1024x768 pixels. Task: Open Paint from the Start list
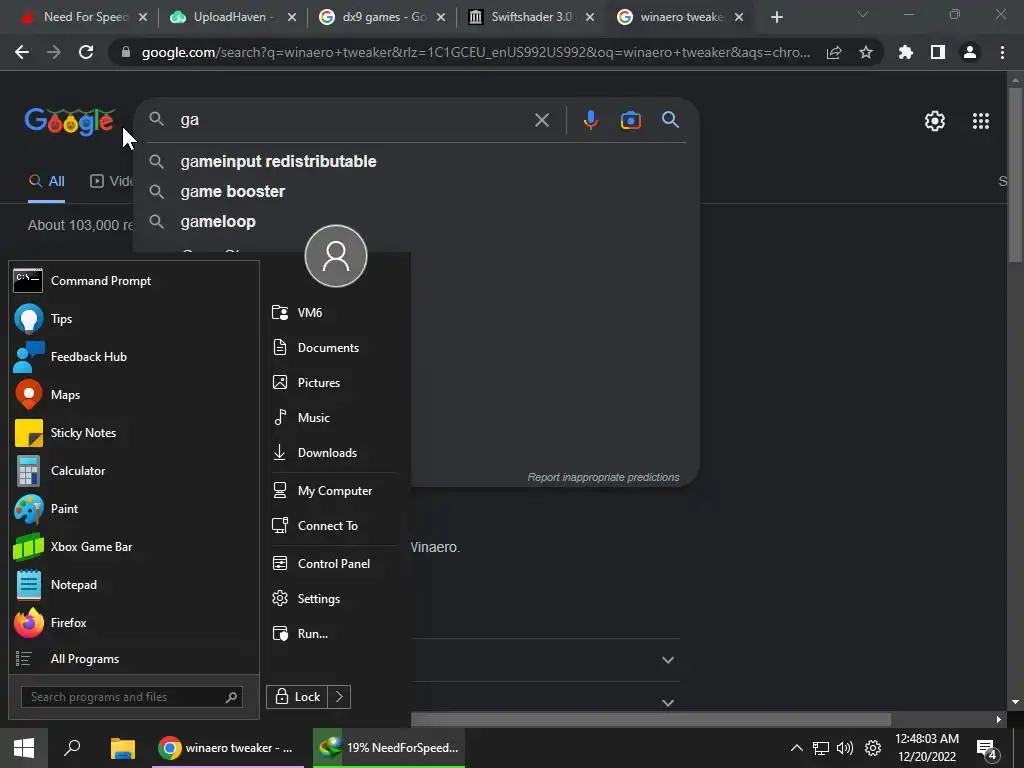134,509
